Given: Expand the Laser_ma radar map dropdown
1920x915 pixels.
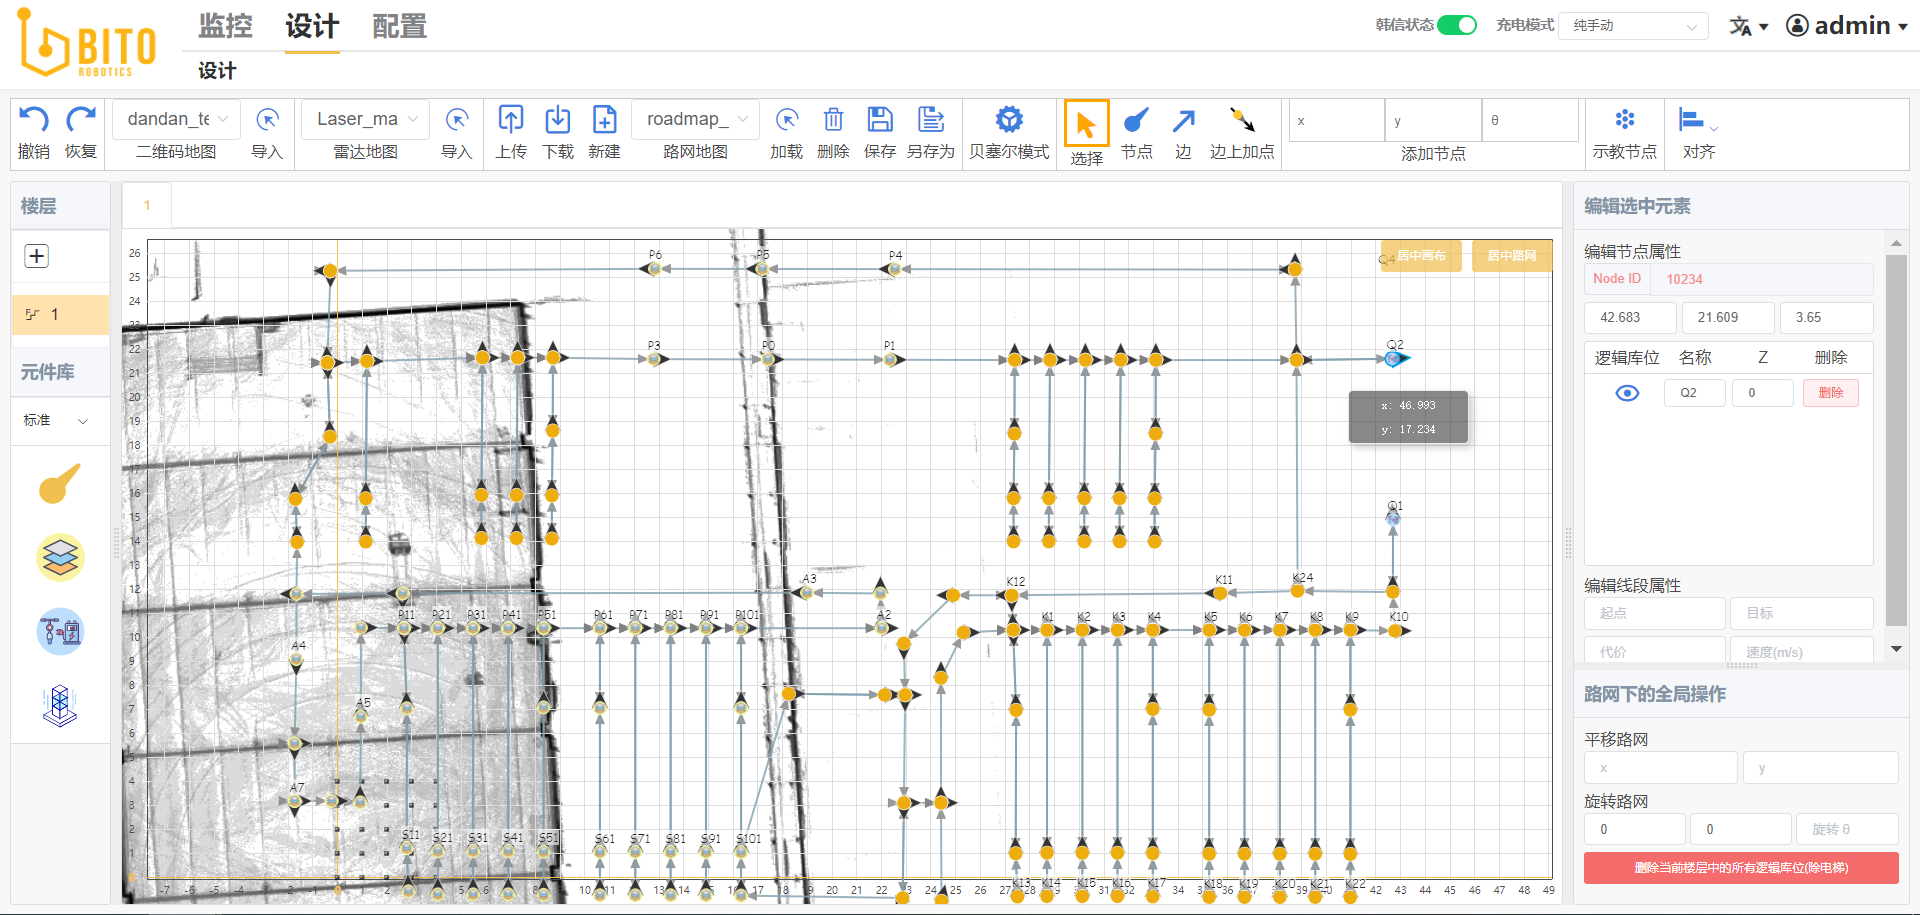Looking at the screenshot, I should point(366,119).
